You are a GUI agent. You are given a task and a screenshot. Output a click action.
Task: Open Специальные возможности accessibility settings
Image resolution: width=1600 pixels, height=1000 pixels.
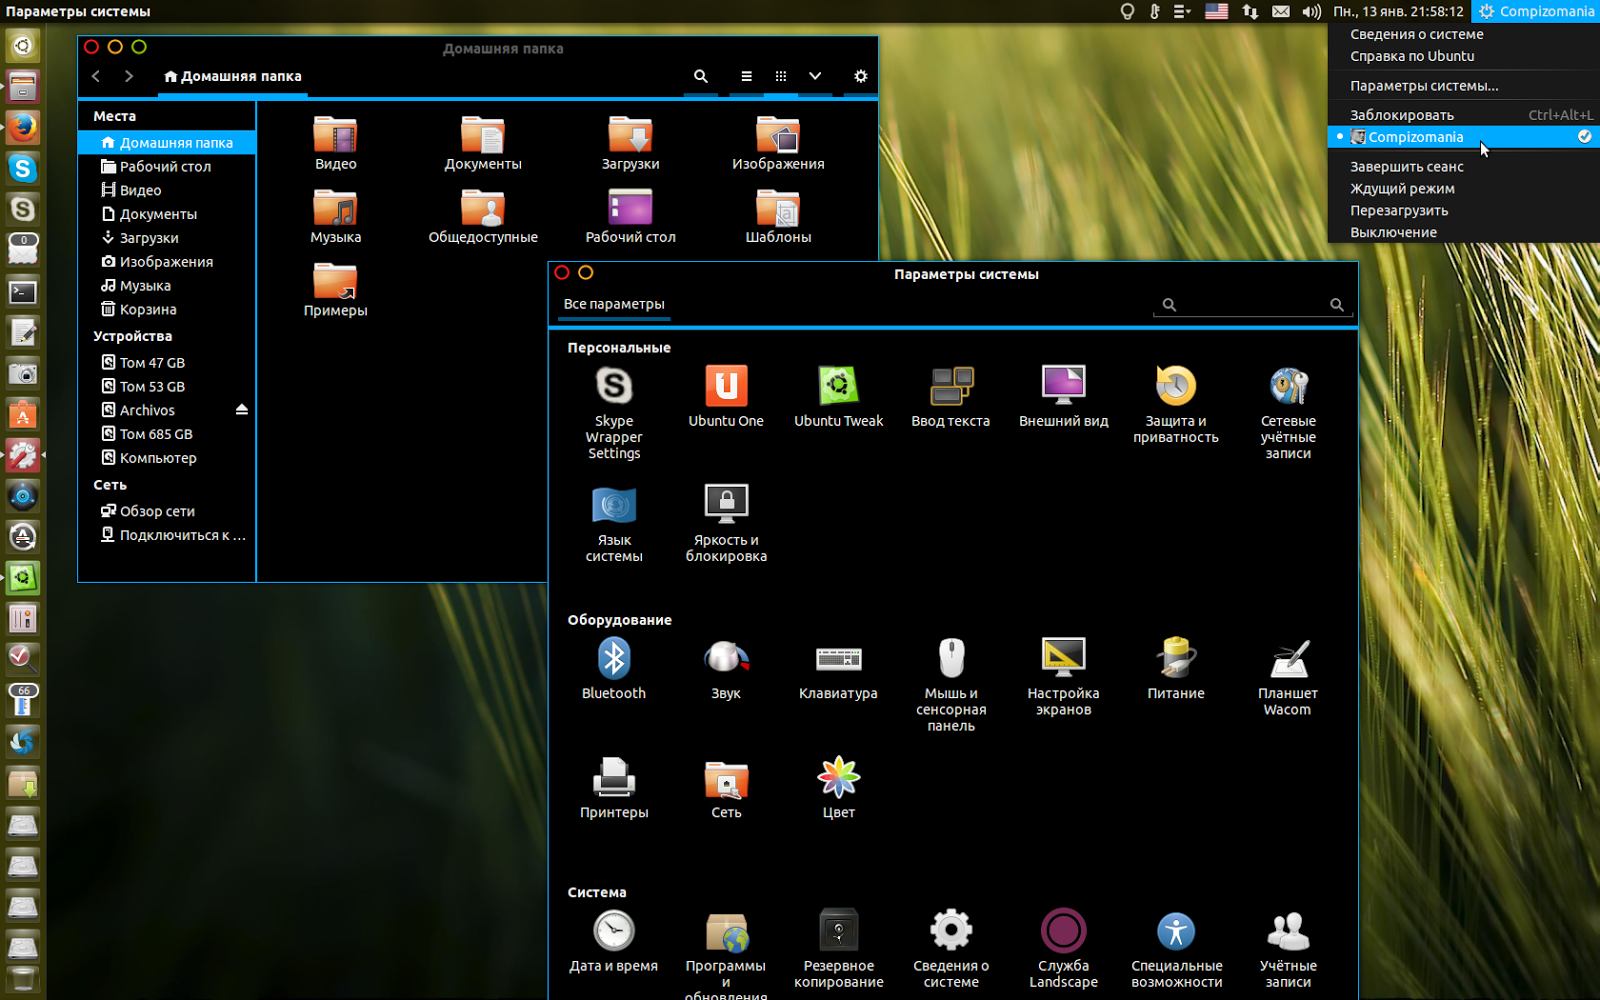click(1176, 950)
